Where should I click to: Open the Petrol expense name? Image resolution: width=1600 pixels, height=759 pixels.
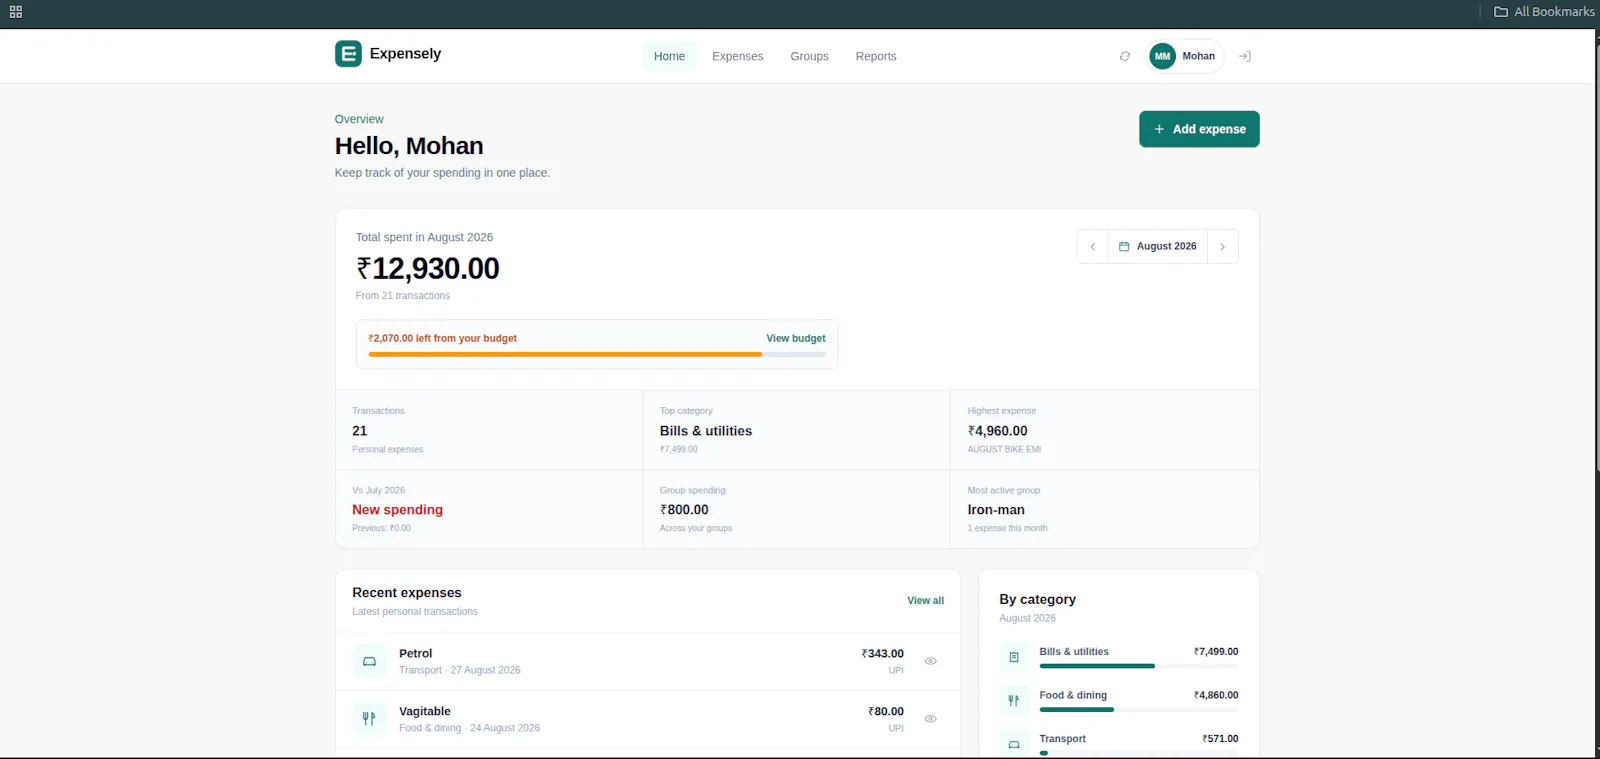click(x=416, y=654)
